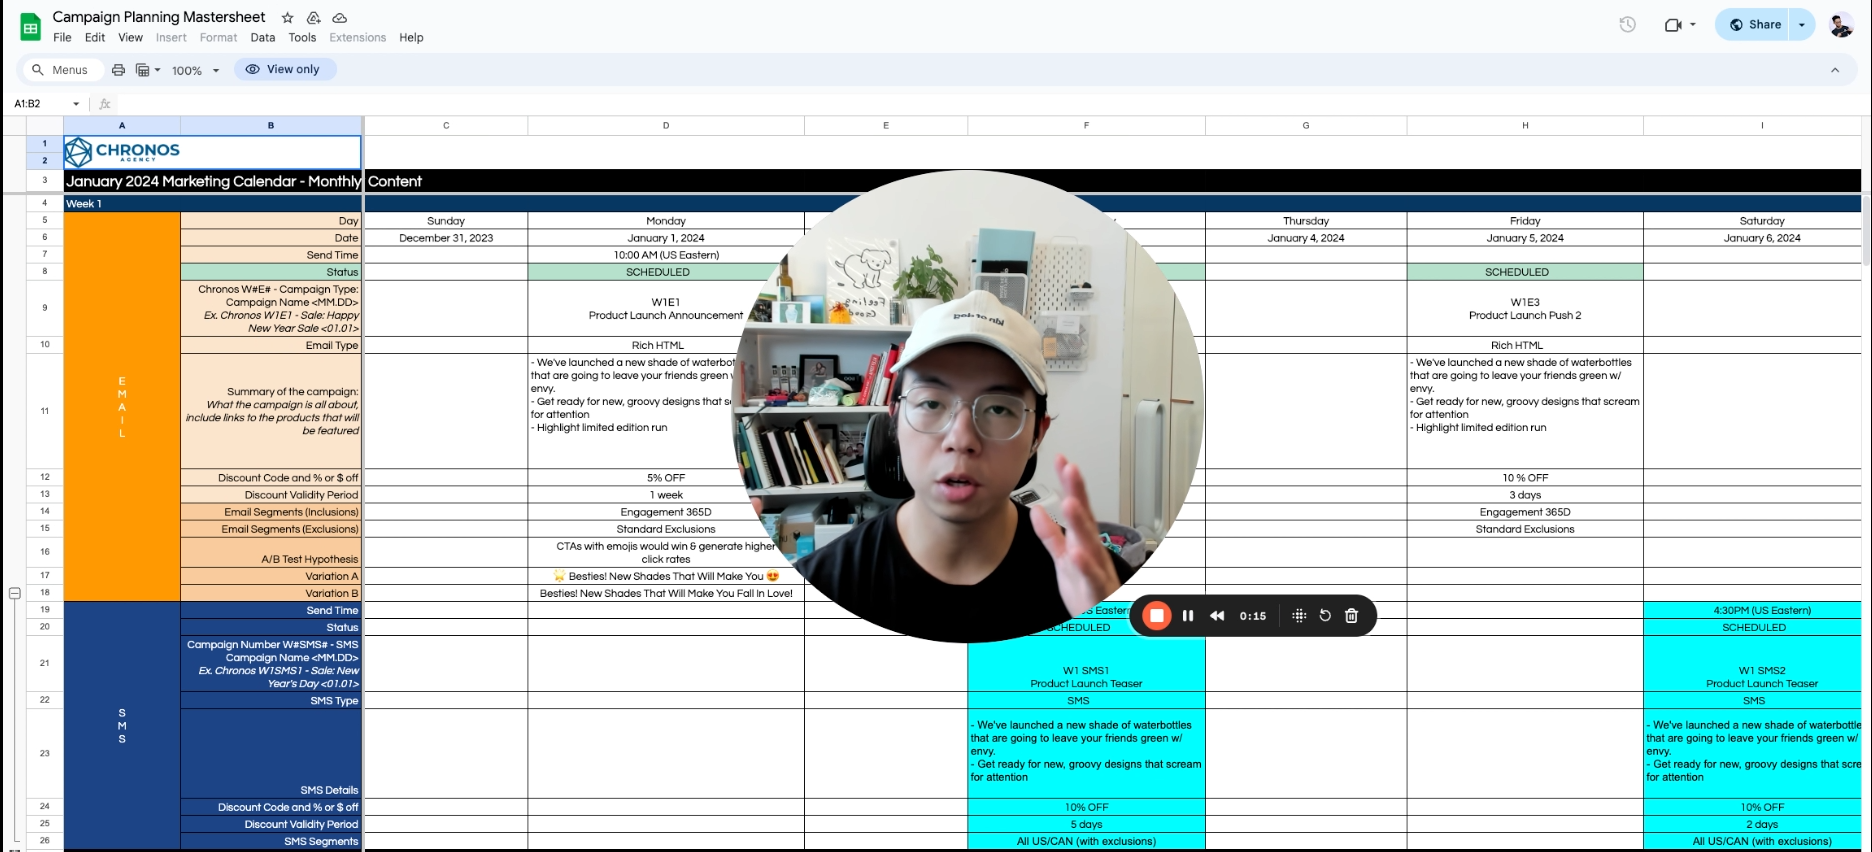
Task: Expand the Share options dropdown arrow
Action: (1802, 25)
